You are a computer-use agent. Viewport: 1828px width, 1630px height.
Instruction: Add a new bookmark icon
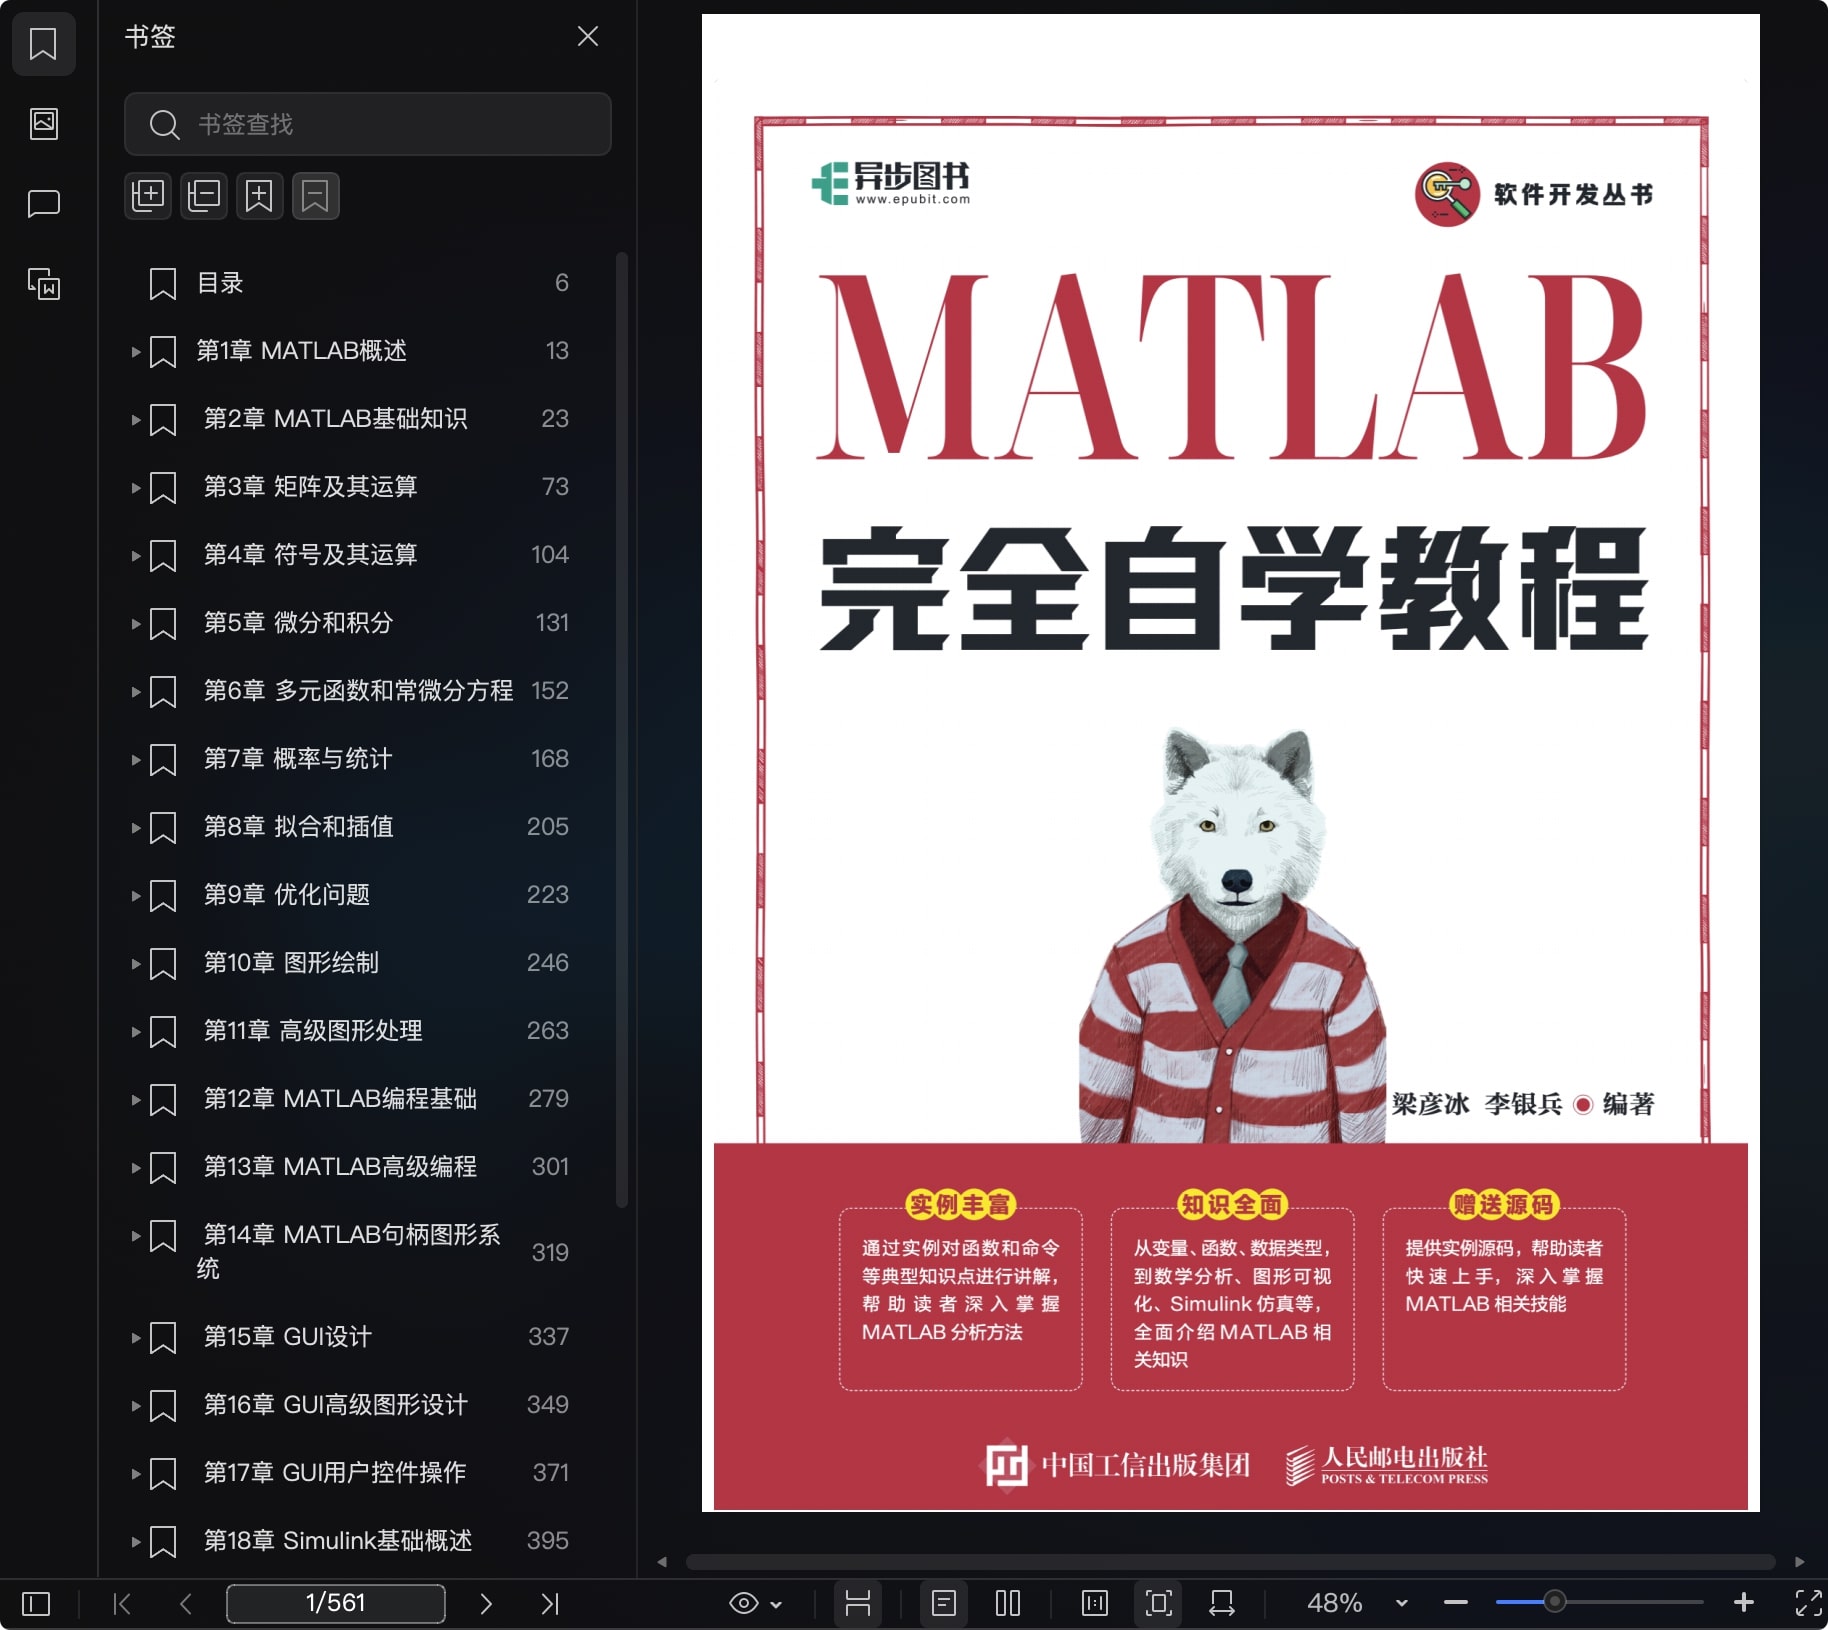tap(260, 195)
